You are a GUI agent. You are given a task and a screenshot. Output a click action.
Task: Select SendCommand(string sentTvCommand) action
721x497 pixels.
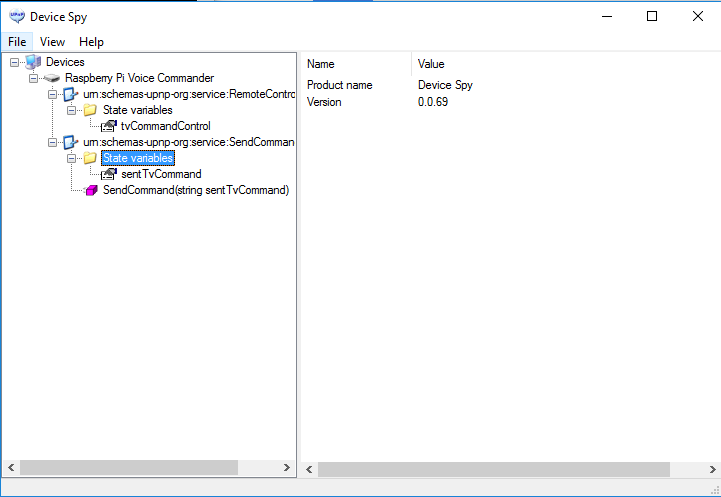195,190
